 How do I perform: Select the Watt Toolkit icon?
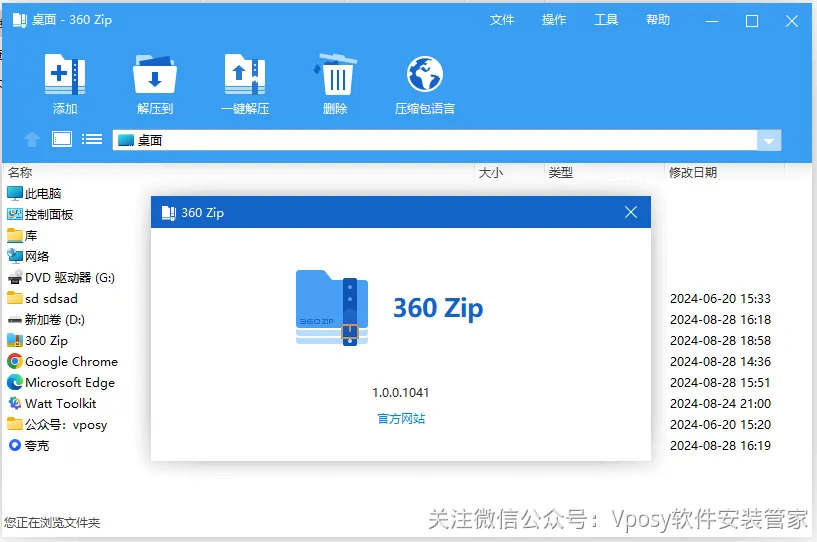click(15, 403)
